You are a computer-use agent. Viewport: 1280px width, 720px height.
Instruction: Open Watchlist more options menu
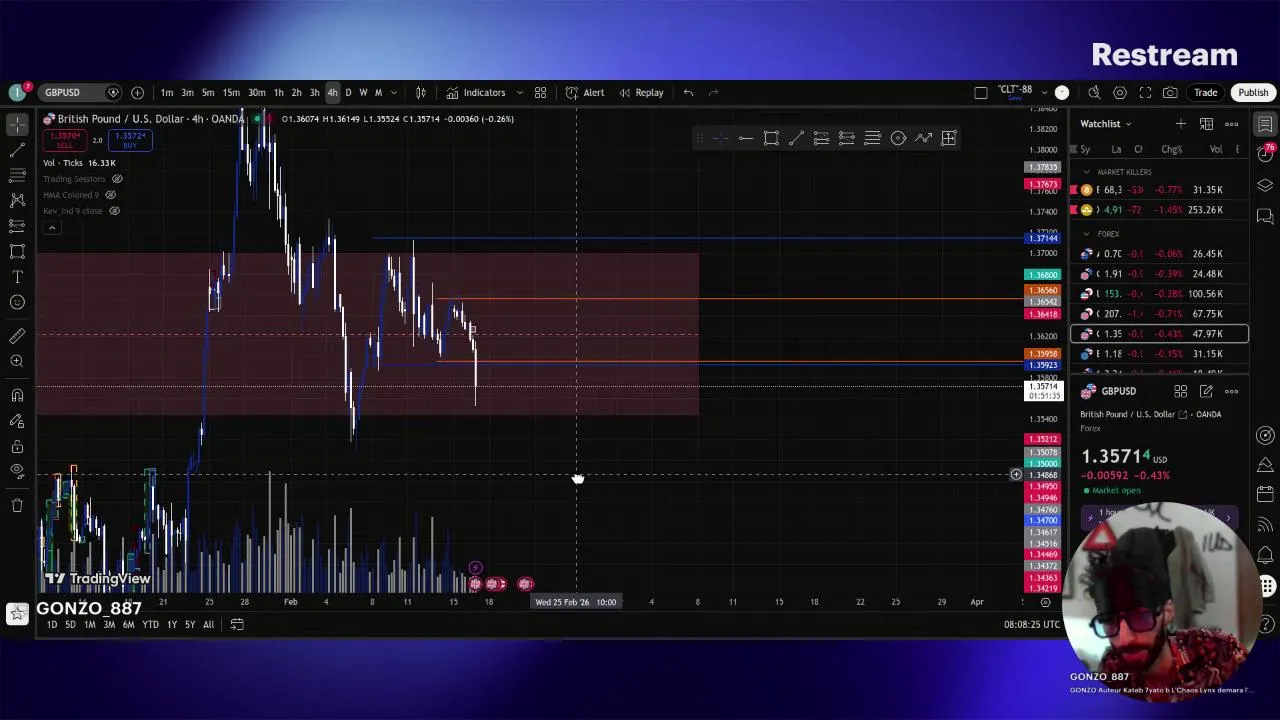1232,124
